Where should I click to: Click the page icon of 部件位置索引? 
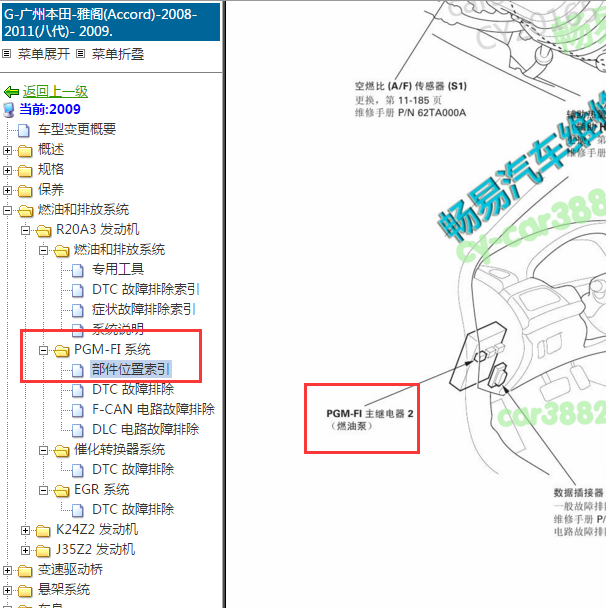pos(78,370)
